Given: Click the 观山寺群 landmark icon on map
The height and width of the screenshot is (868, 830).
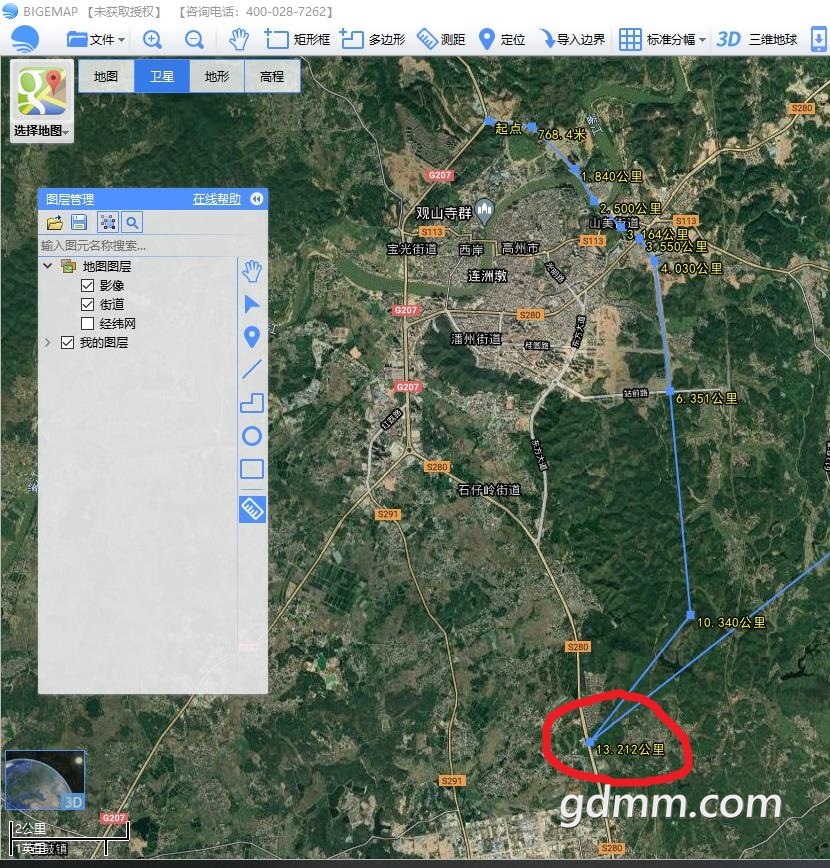Looking at the screenshot, I should [484, 211].
